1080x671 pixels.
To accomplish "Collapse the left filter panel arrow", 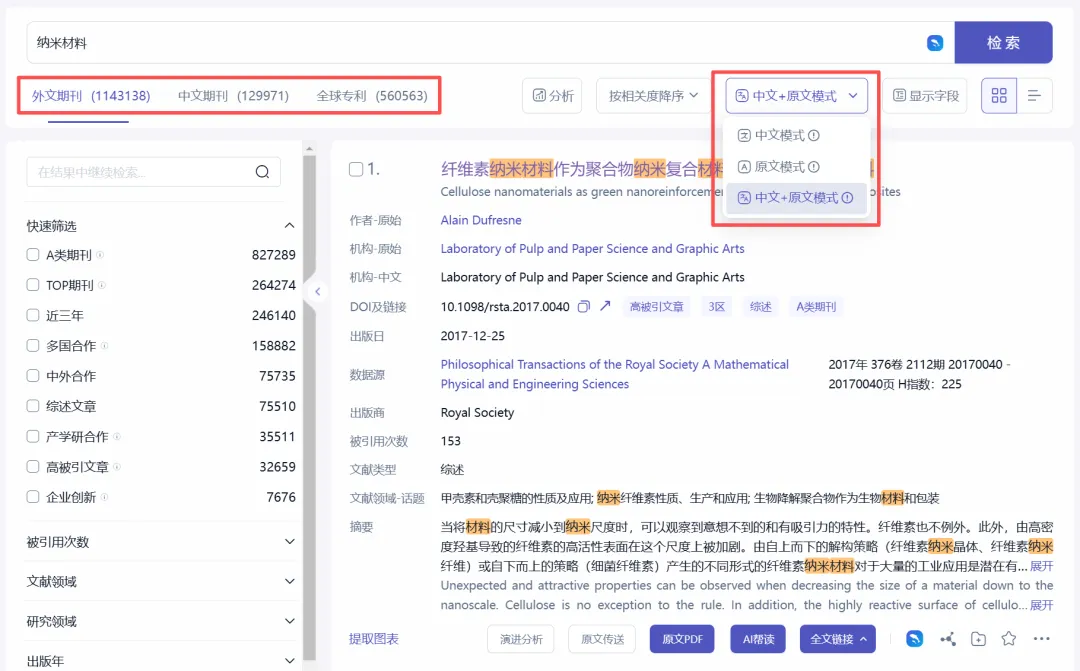I will pos(318,291).
